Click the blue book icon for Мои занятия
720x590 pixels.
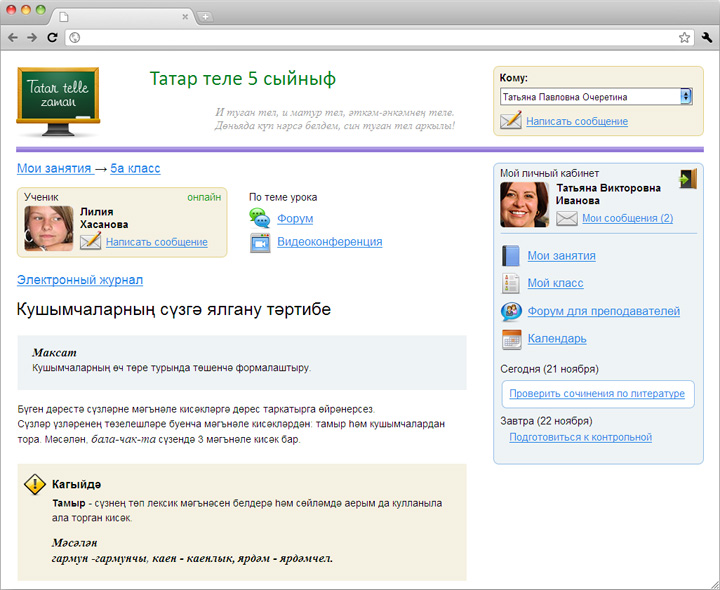point(511,256)
